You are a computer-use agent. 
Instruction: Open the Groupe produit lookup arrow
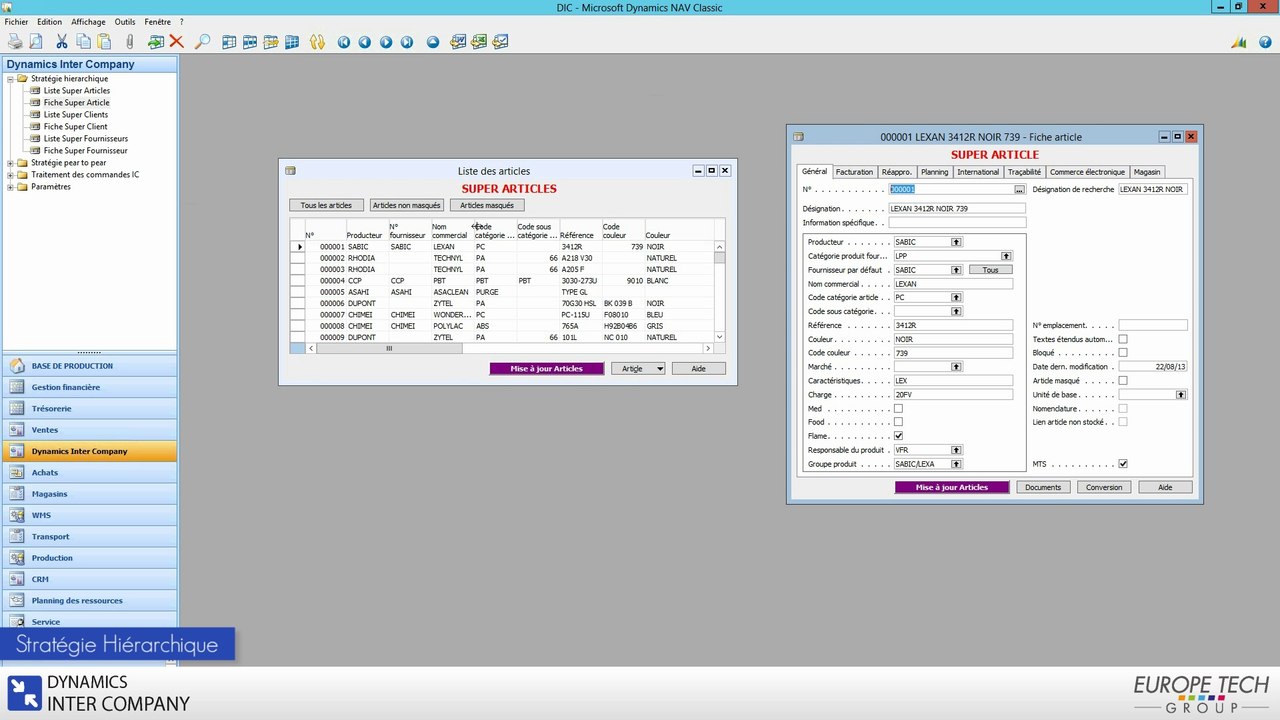click(956, 464)
